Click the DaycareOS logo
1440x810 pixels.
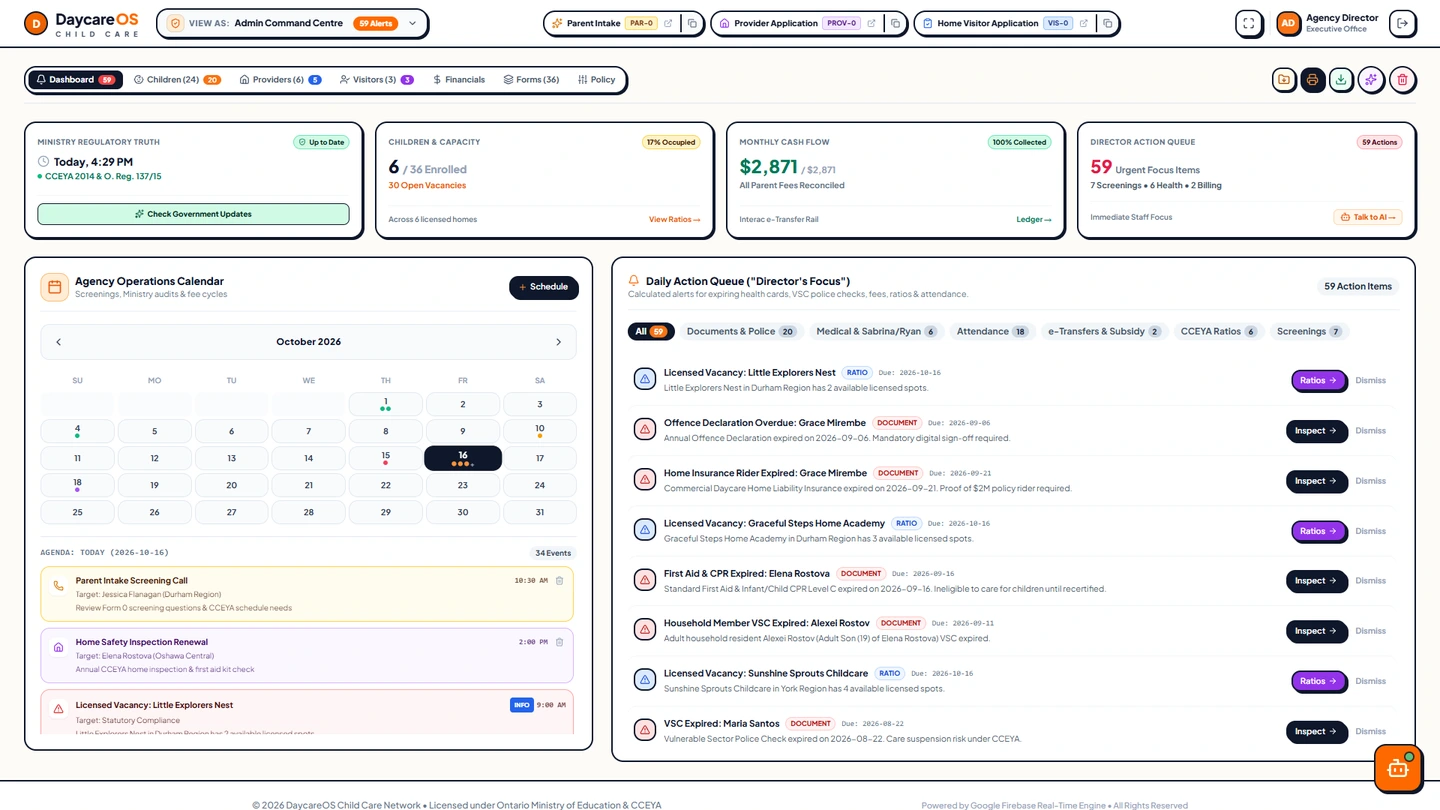coord(84,23)
